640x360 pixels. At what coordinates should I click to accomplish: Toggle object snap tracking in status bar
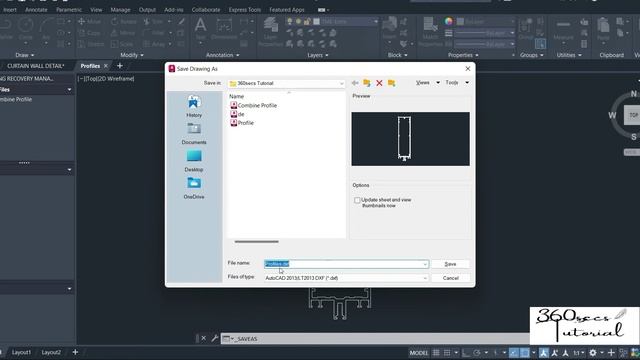pyautogui.click(x=514, y=353)
